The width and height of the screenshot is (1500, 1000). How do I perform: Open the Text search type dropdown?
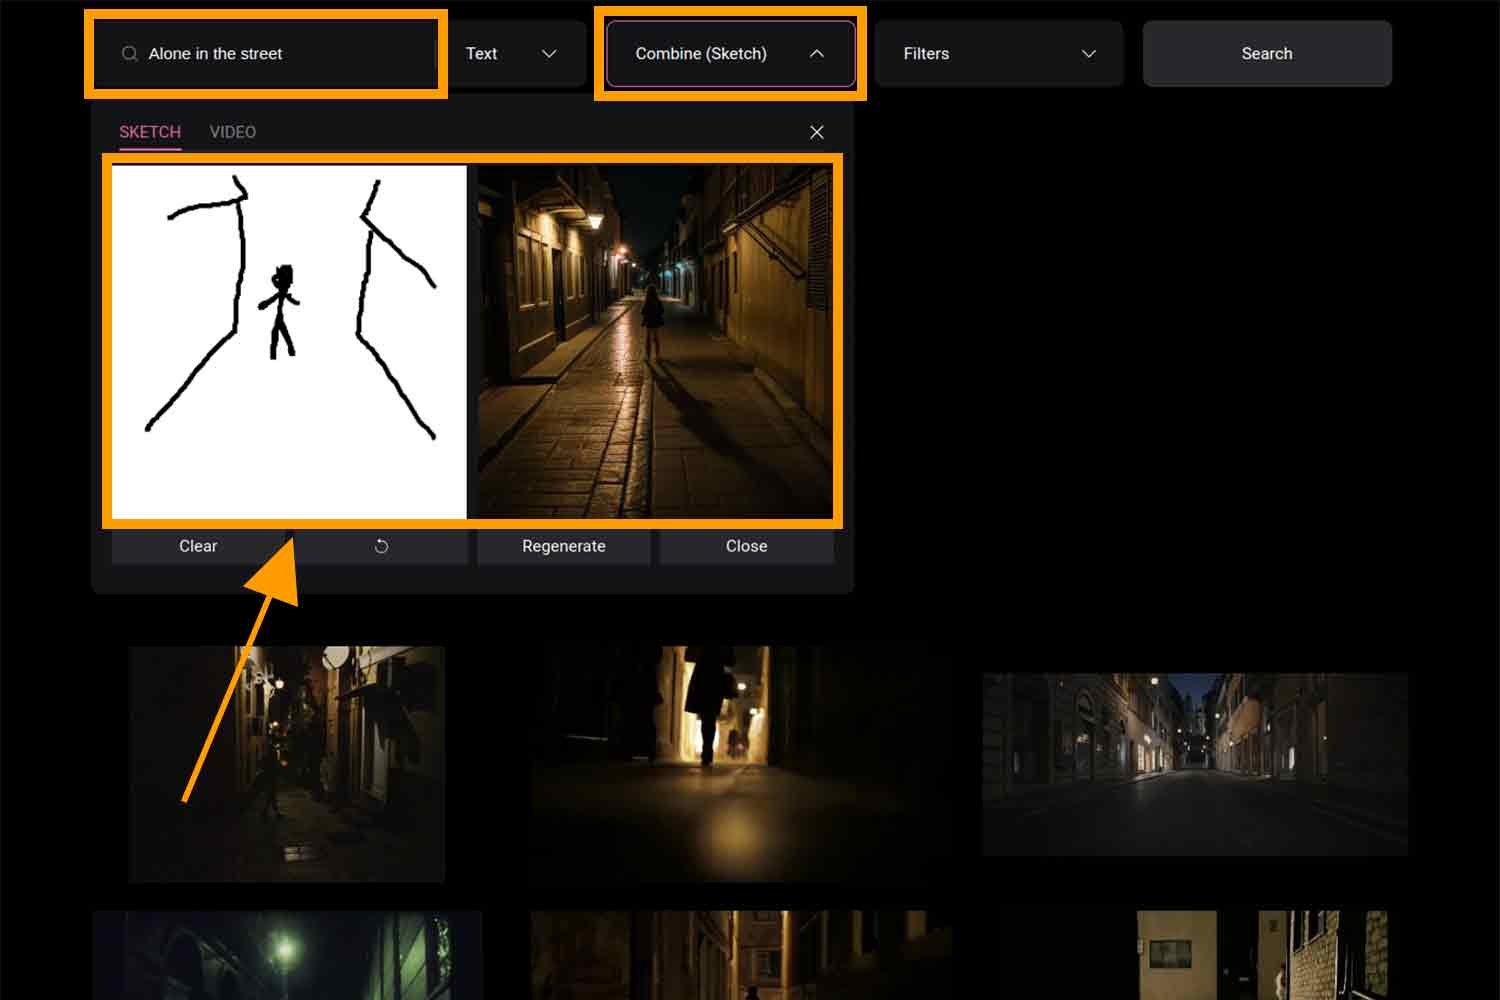click(x=515, y=54)
